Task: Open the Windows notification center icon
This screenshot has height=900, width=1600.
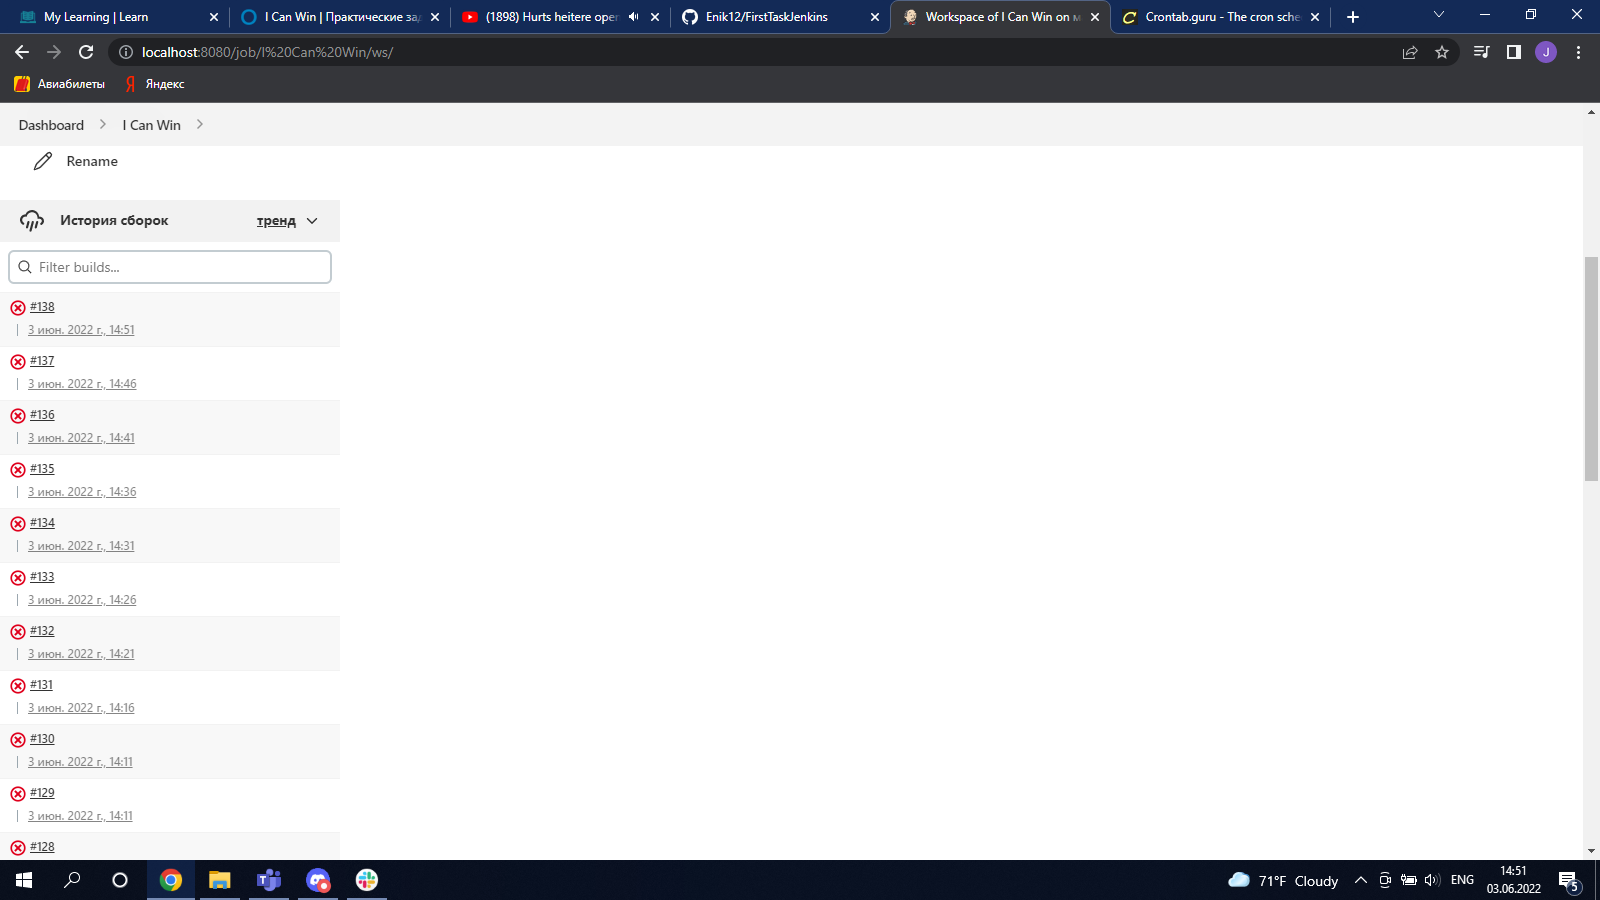Action: [1569, 880]
